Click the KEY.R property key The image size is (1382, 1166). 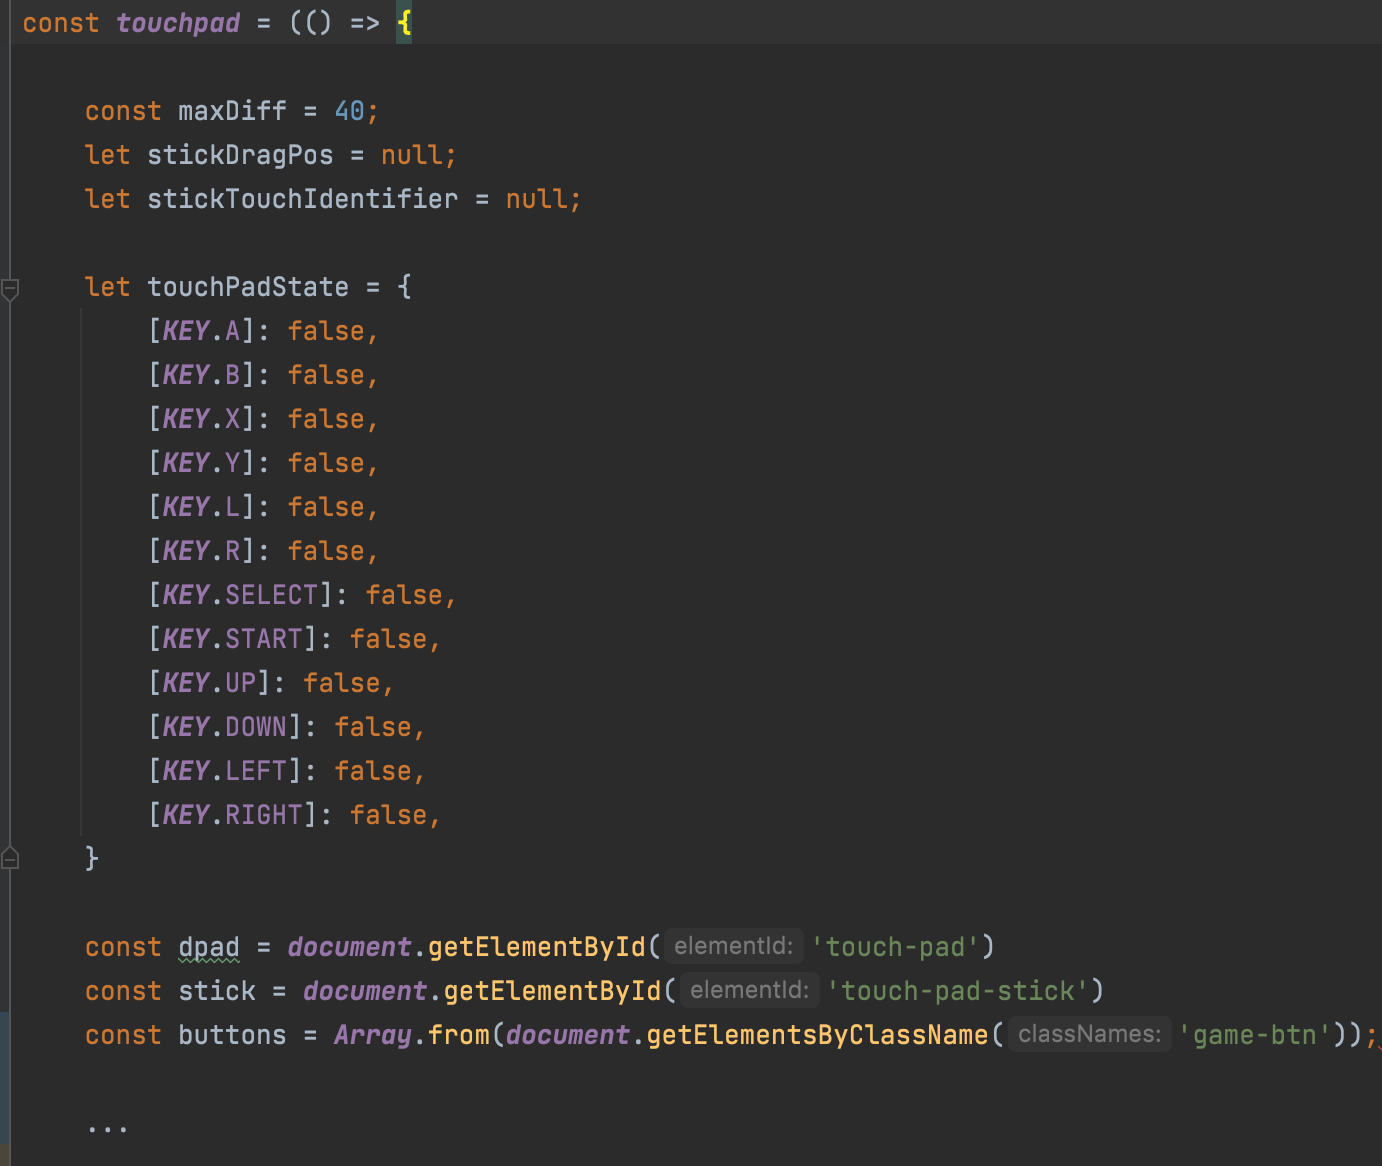[201, 551]
